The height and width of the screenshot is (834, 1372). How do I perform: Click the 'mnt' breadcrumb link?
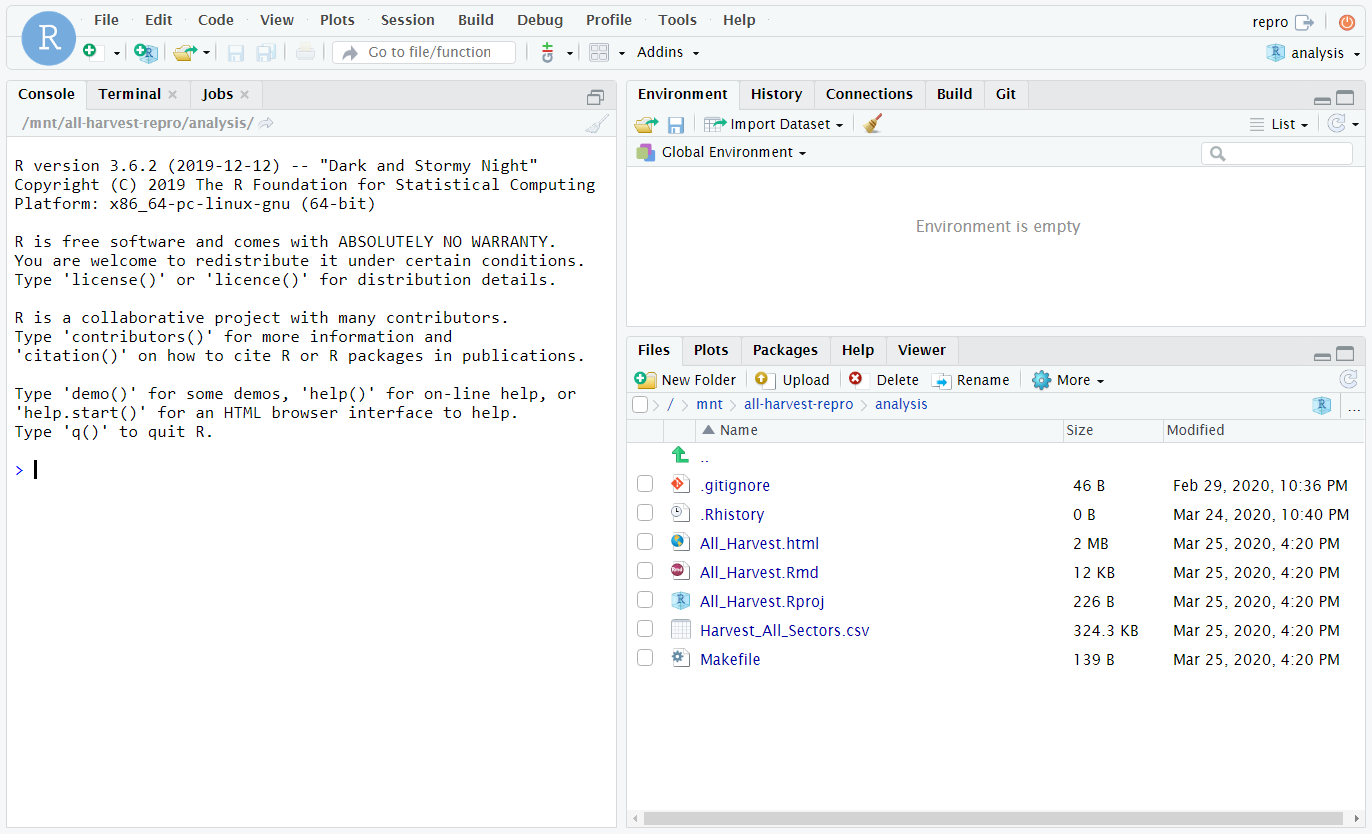click(709, 405)
